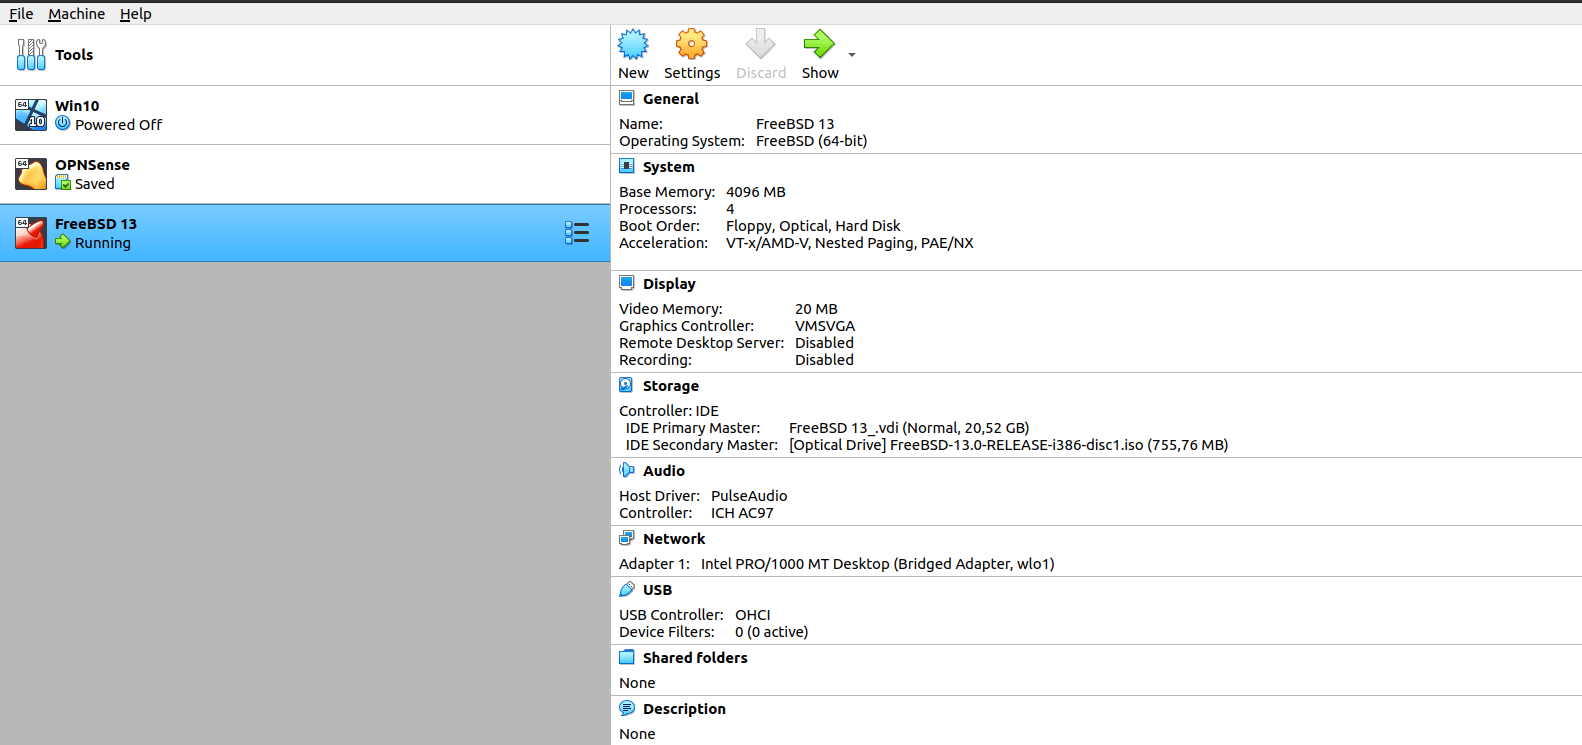Click the Floppy, Optical, Hard Disk boot order

tap(813, 226)
